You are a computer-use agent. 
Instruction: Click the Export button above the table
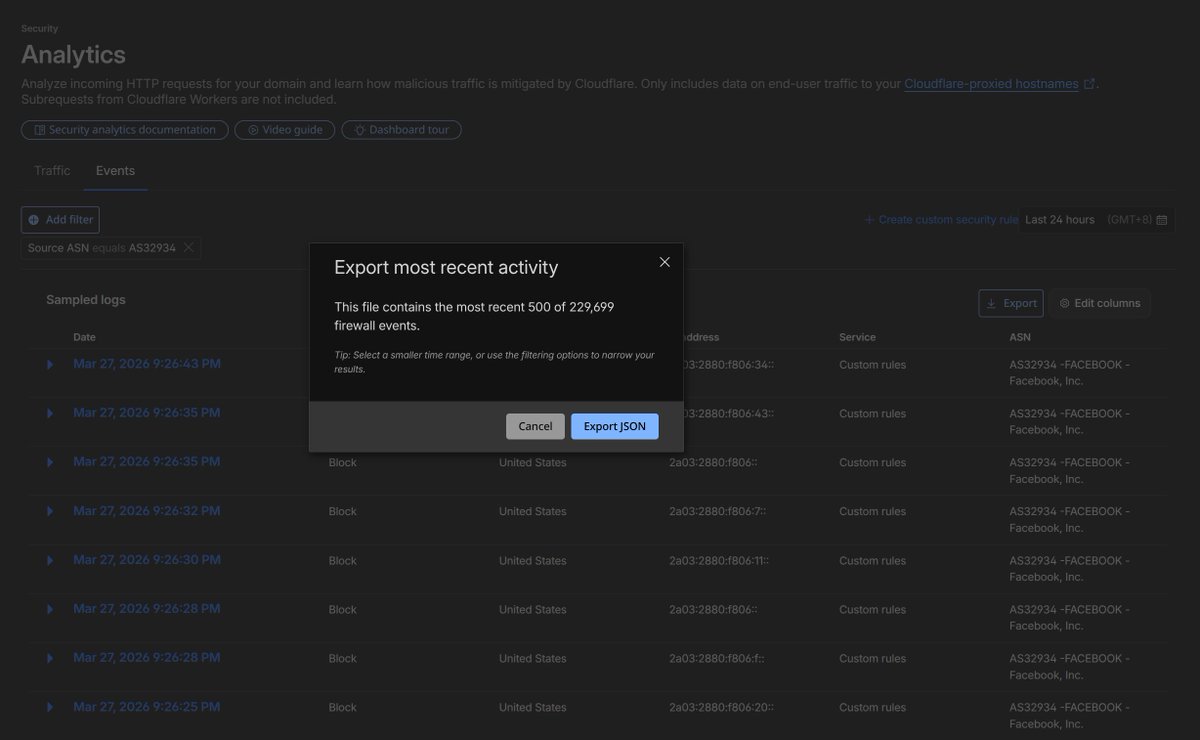click(x=1011, y=303)
